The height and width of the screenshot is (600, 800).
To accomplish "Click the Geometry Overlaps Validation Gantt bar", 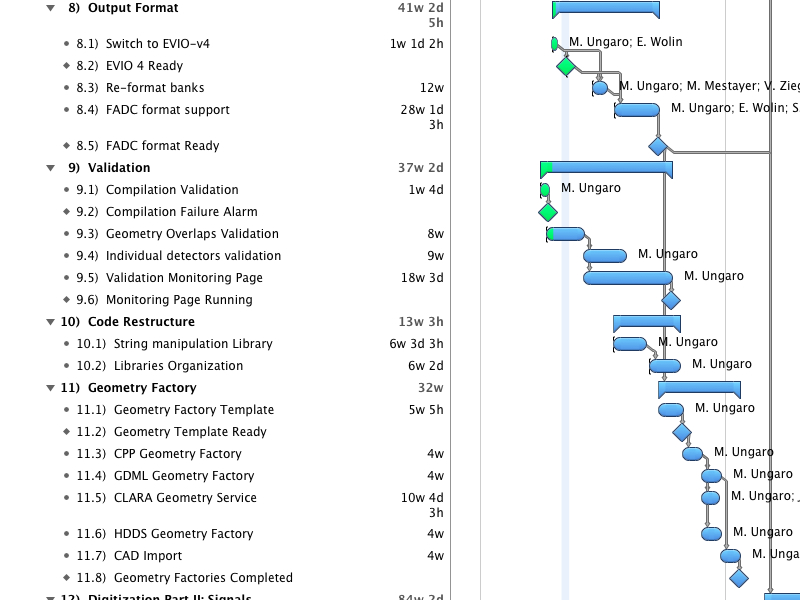I will point(565,234).
